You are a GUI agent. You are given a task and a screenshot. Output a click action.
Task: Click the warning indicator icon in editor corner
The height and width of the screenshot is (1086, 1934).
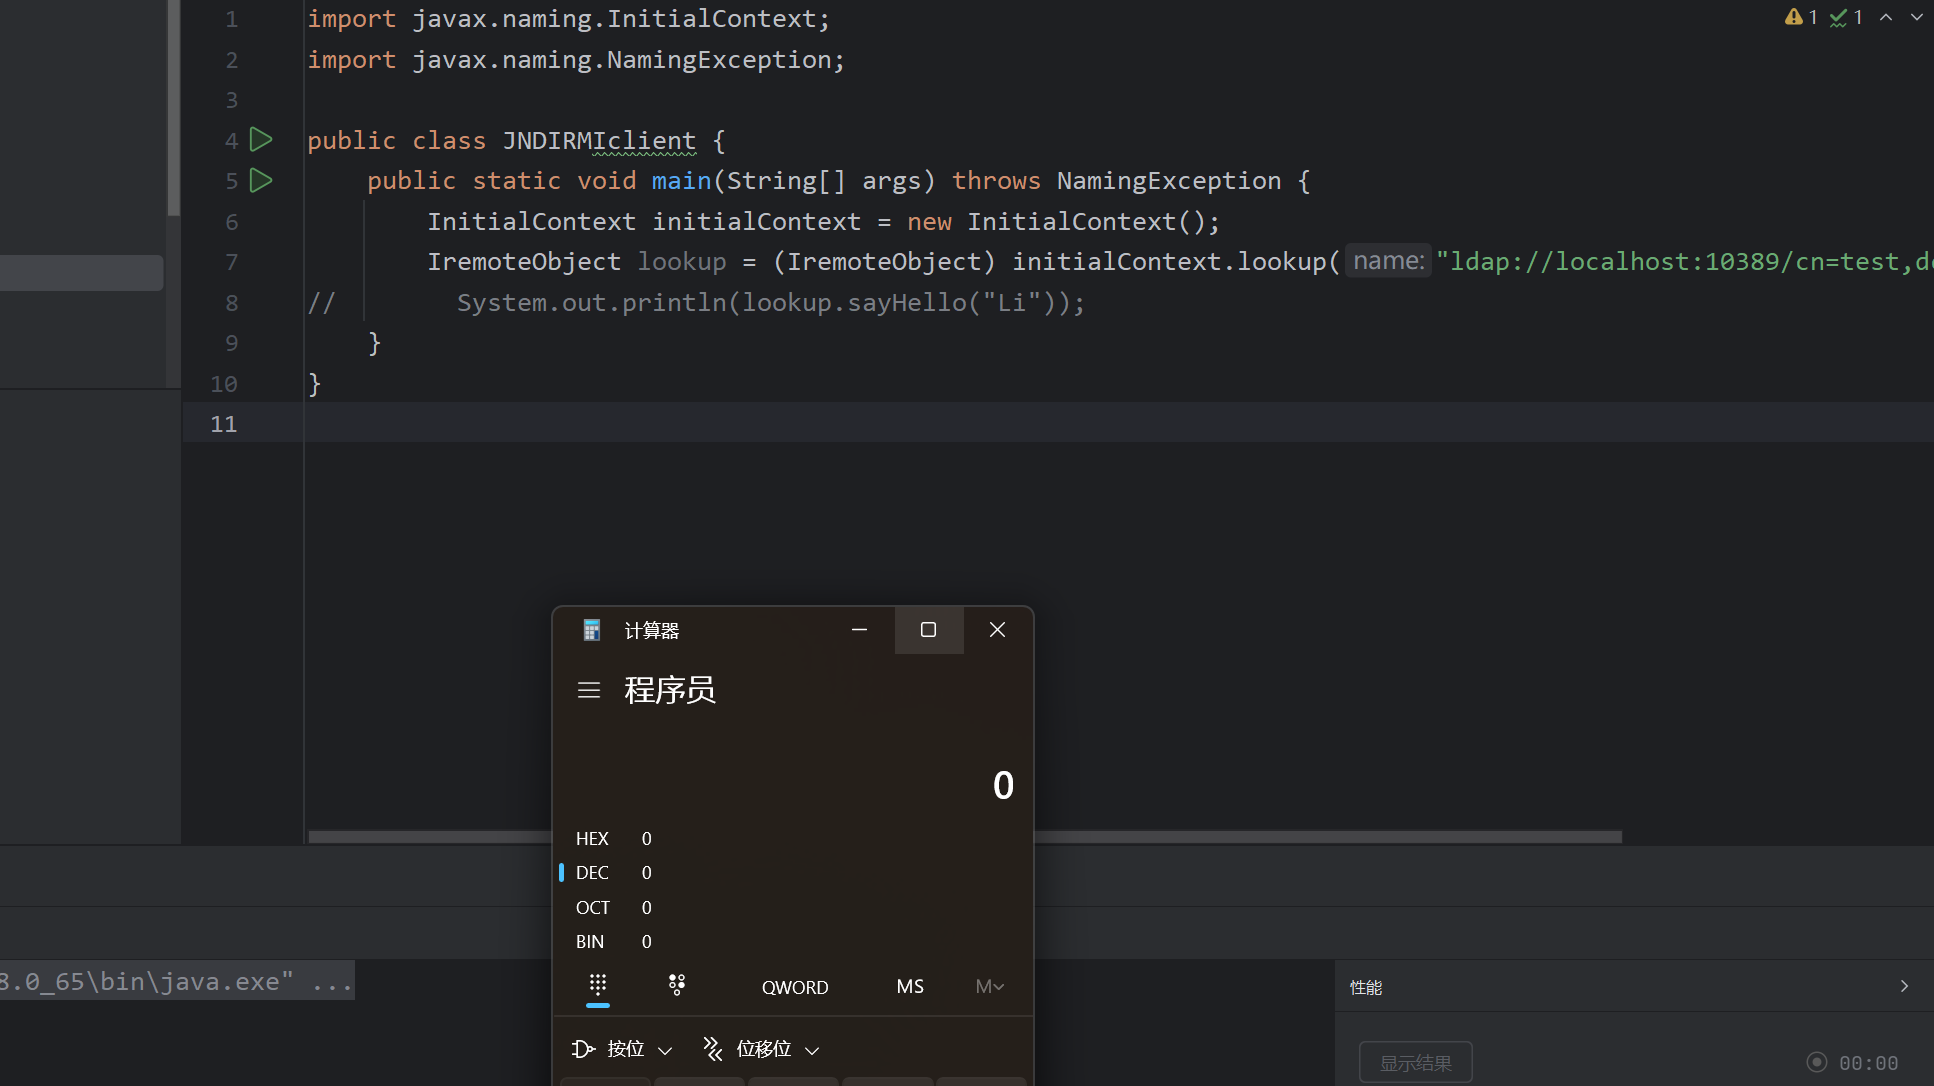(1794, 17)
